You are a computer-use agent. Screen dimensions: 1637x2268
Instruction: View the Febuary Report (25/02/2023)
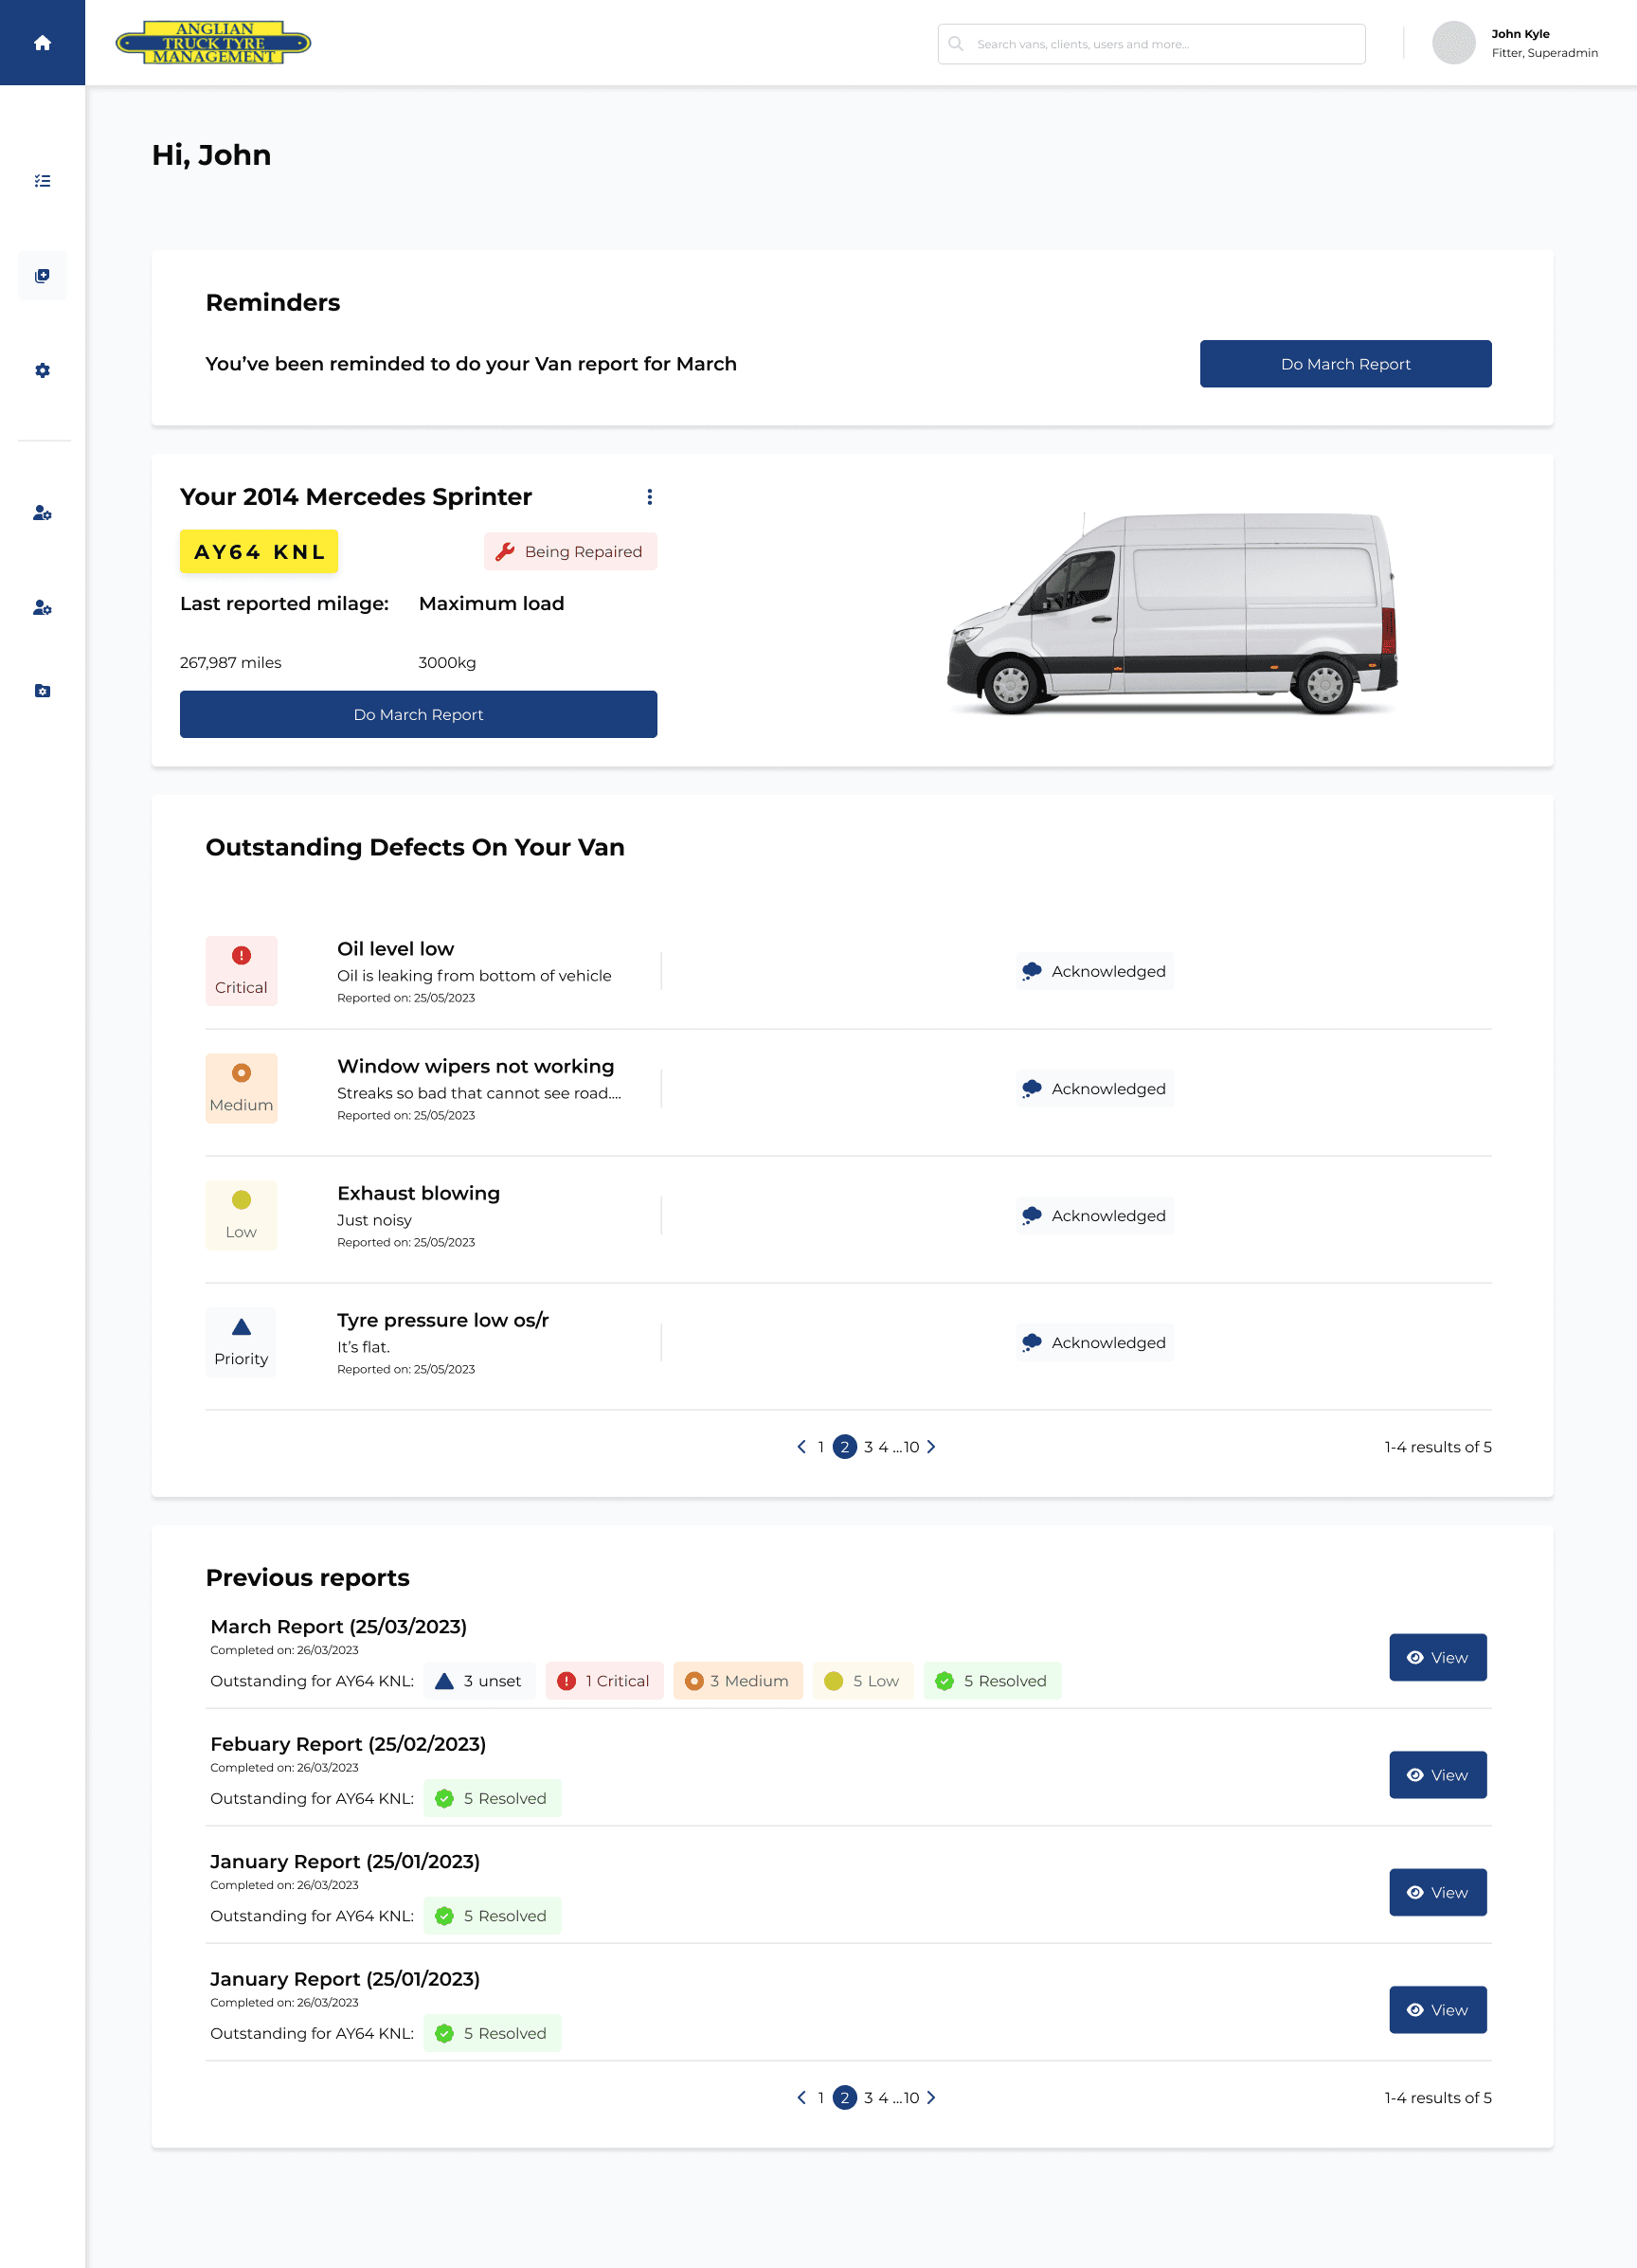1437,1775
